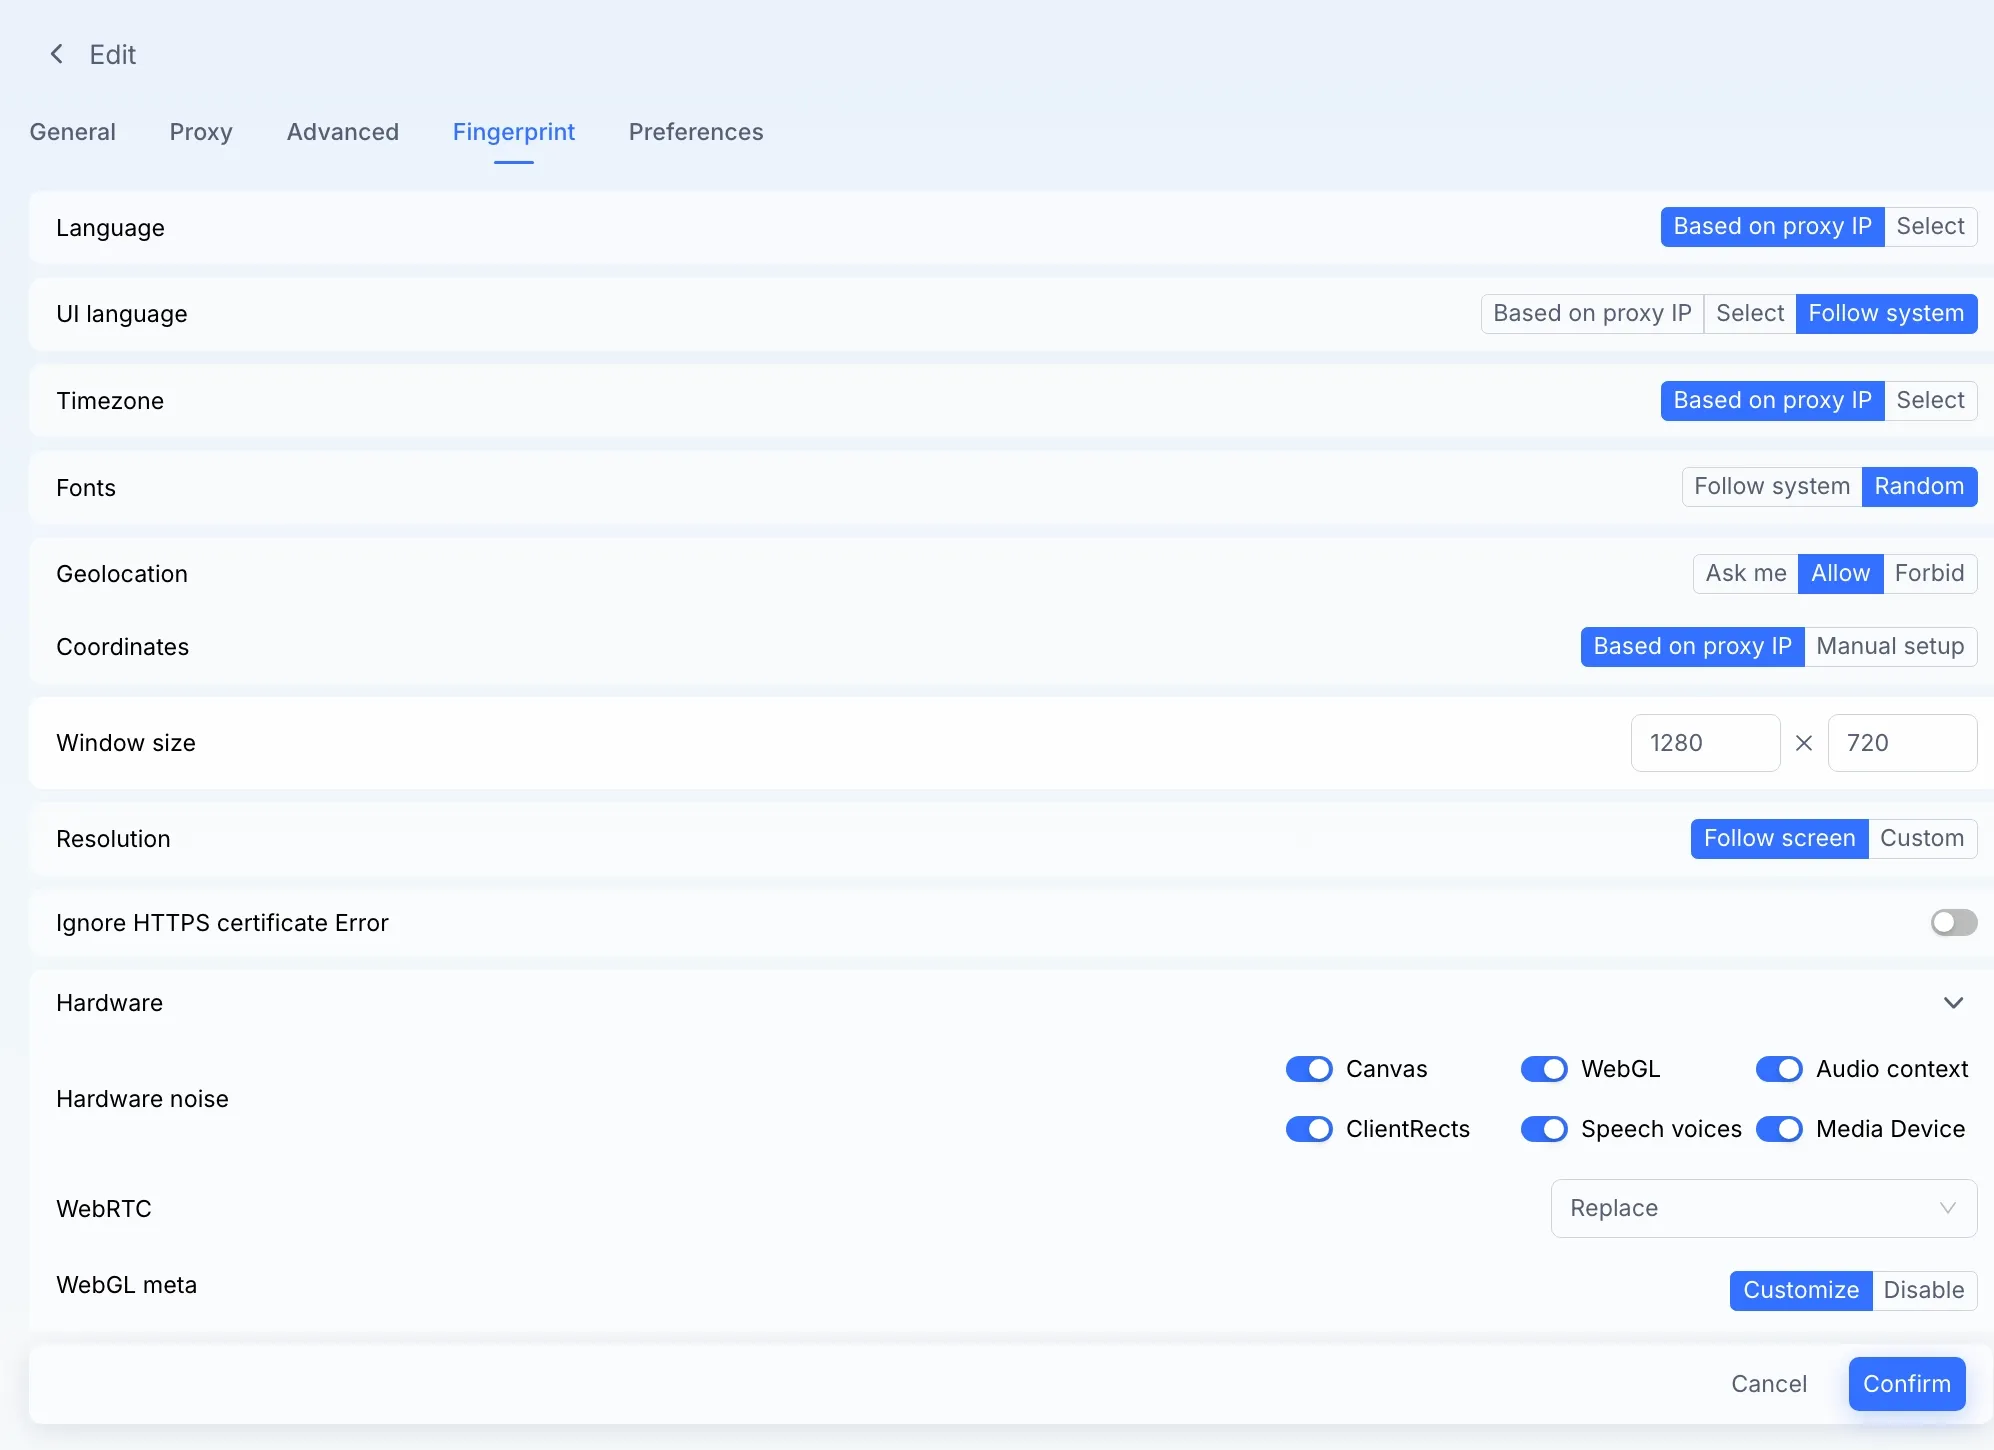Disable WebGL hardware noise toggle

tap(1544, 1069)
